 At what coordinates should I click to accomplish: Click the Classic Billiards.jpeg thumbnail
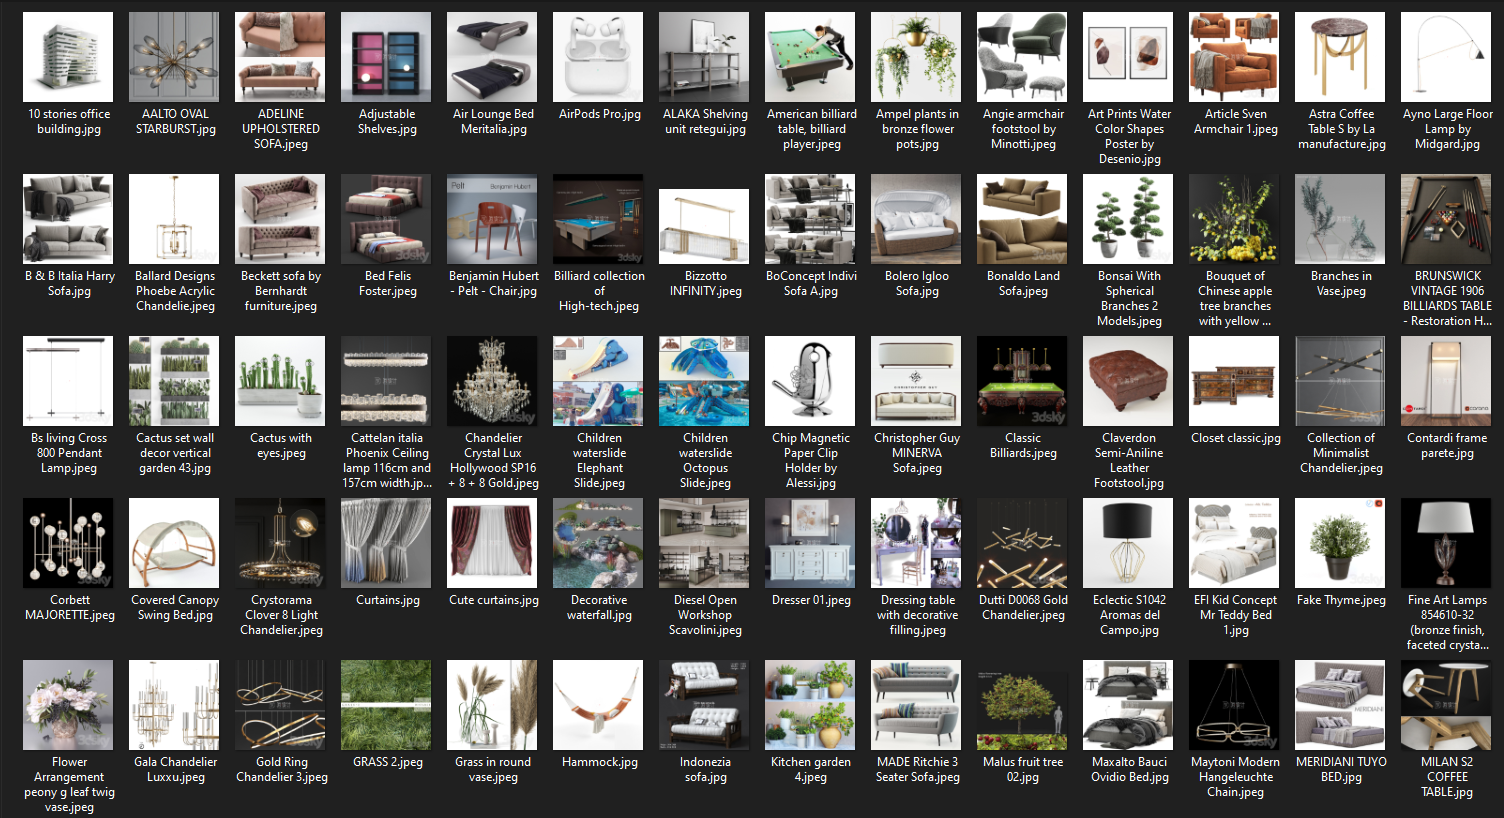tap(1023, 381)
